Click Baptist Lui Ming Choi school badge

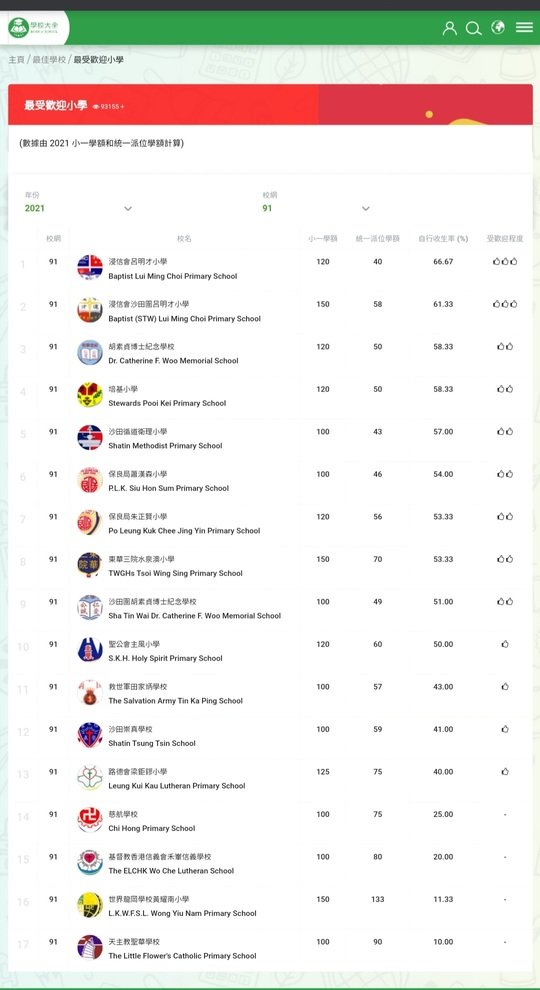point(90,267)
